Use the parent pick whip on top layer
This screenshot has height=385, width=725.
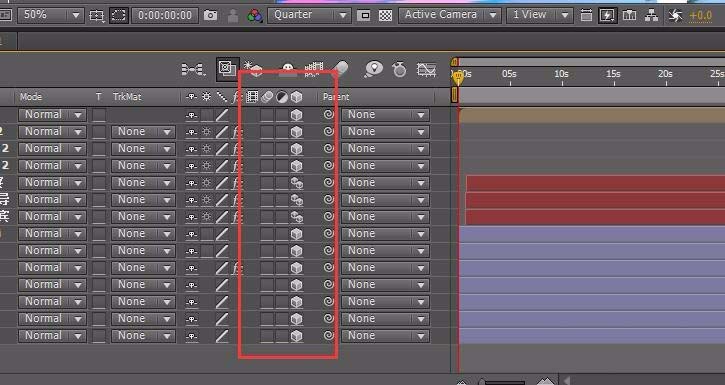[x=328, y=115]
